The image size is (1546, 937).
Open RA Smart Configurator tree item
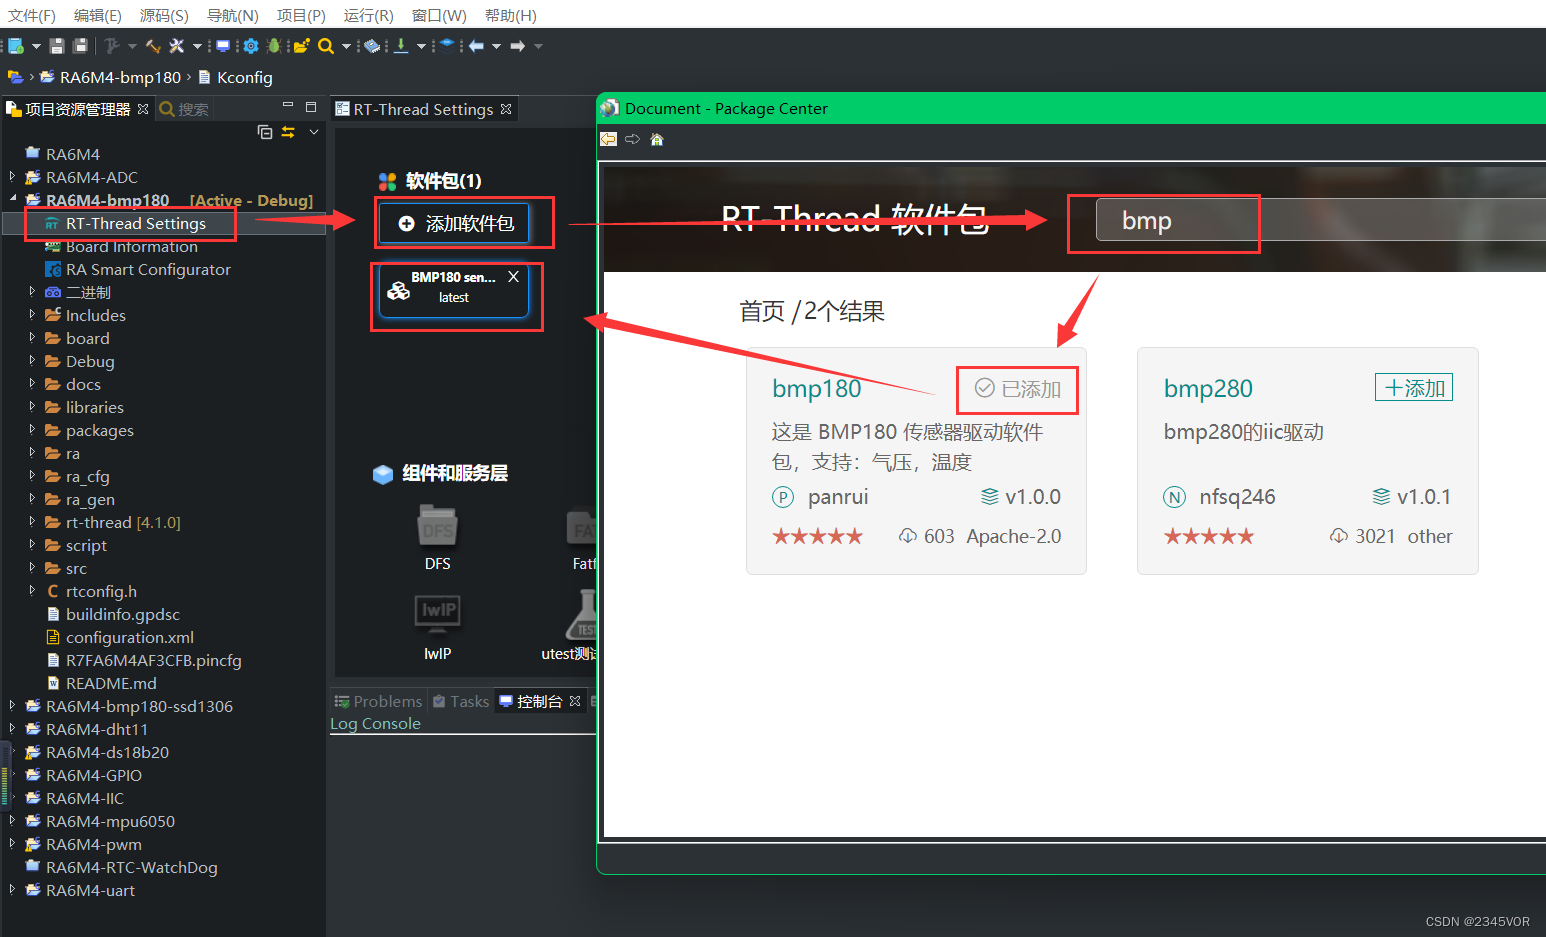point(148,269)
